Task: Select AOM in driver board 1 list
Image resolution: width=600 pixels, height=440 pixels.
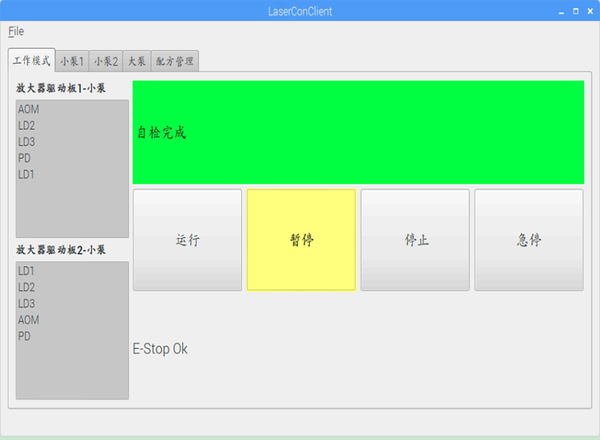Action: click(72, 109)
